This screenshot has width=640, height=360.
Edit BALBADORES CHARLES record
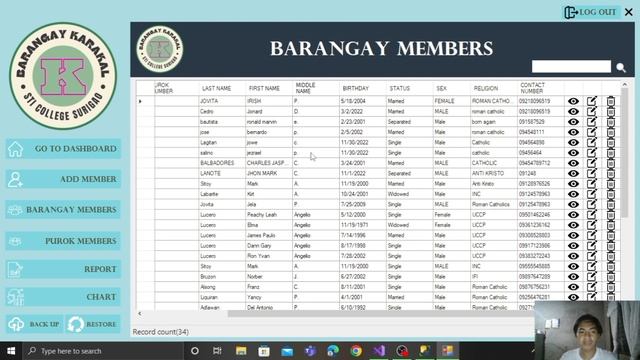(x=592, y=163)
